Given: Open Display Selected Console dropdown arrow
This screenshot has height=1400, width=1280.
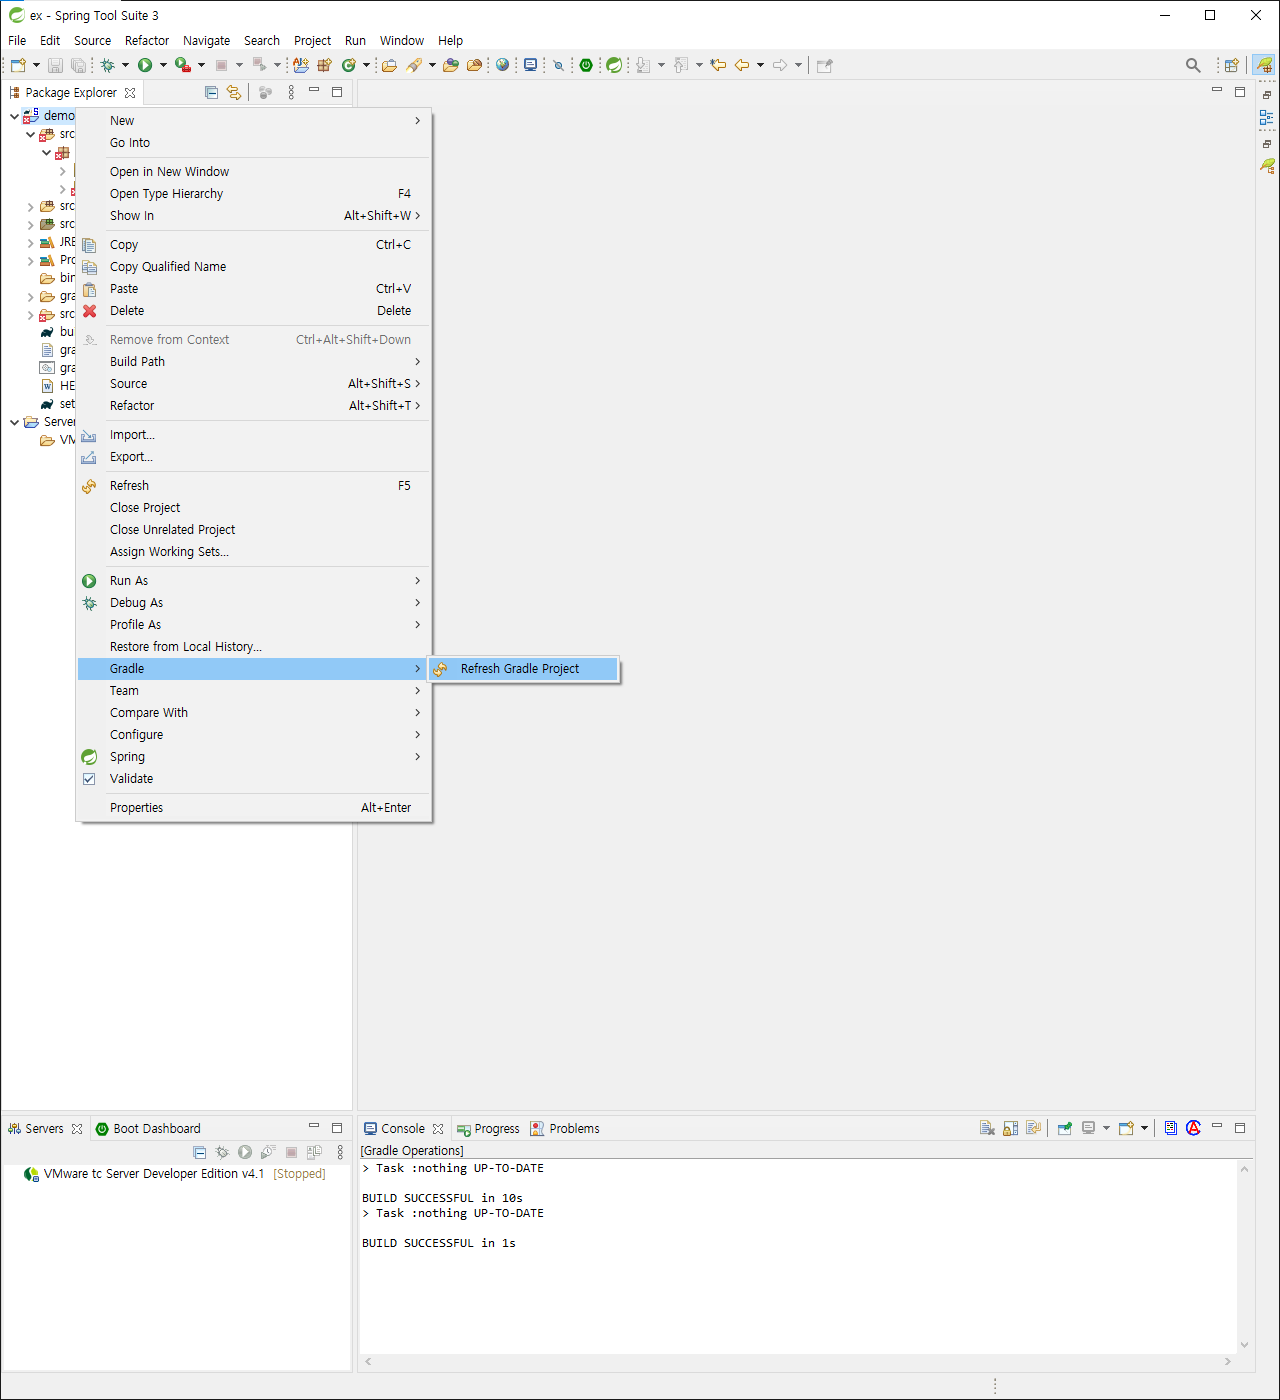Looking at the screenshot, I should (x=1106, y=1128).
